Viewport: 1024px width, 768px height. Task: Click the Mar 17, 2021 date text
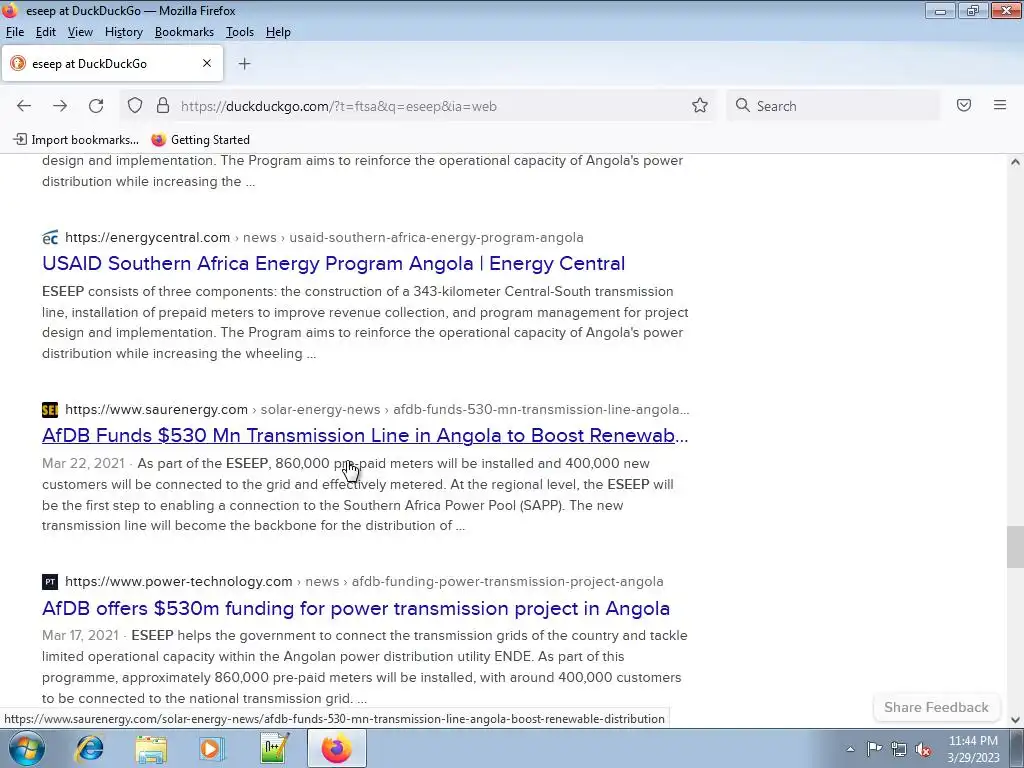click(80, 635)
